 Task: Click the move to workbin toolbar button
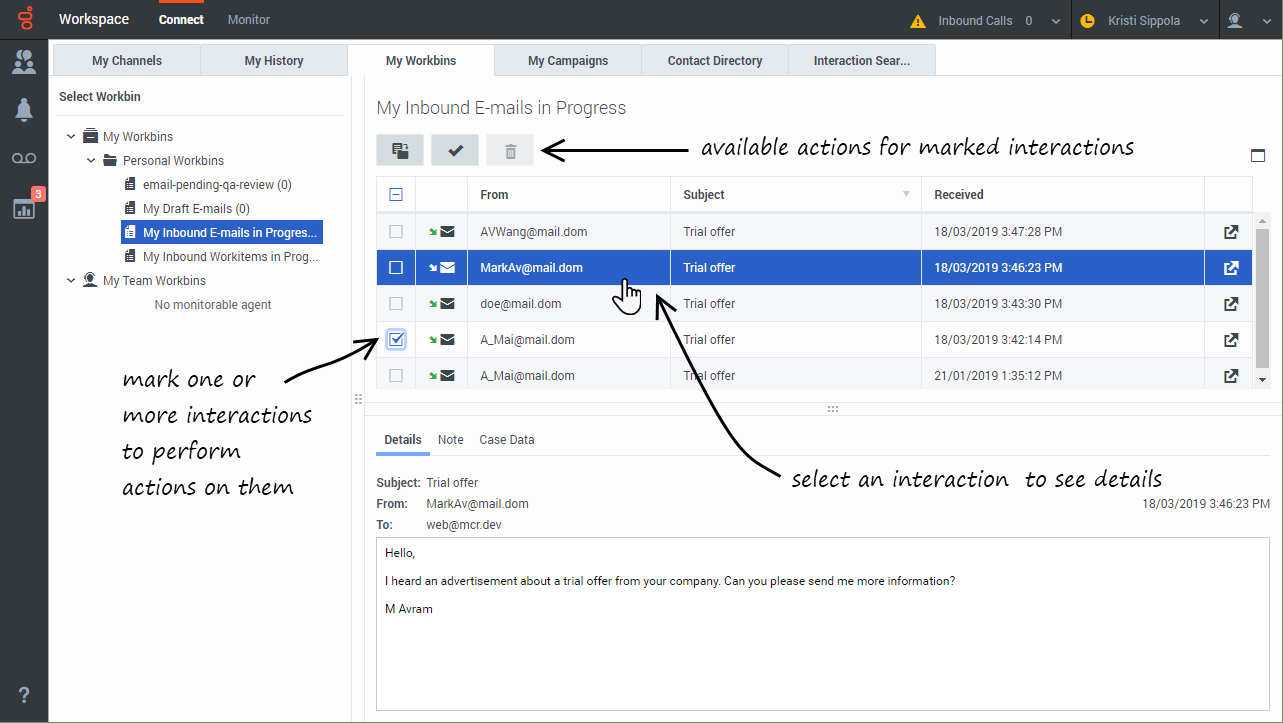(x=400, y=151)
